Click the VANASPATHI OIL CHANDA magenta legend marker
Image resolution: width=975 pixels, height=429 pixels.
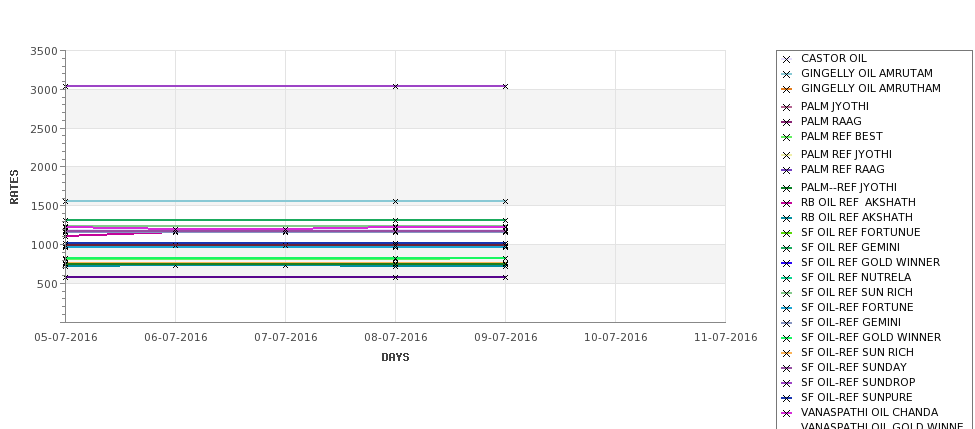tap(786, 413)
